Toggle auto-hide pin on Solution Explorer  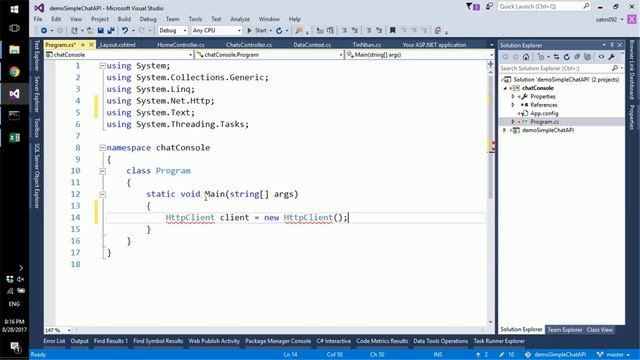pos(612,45)
